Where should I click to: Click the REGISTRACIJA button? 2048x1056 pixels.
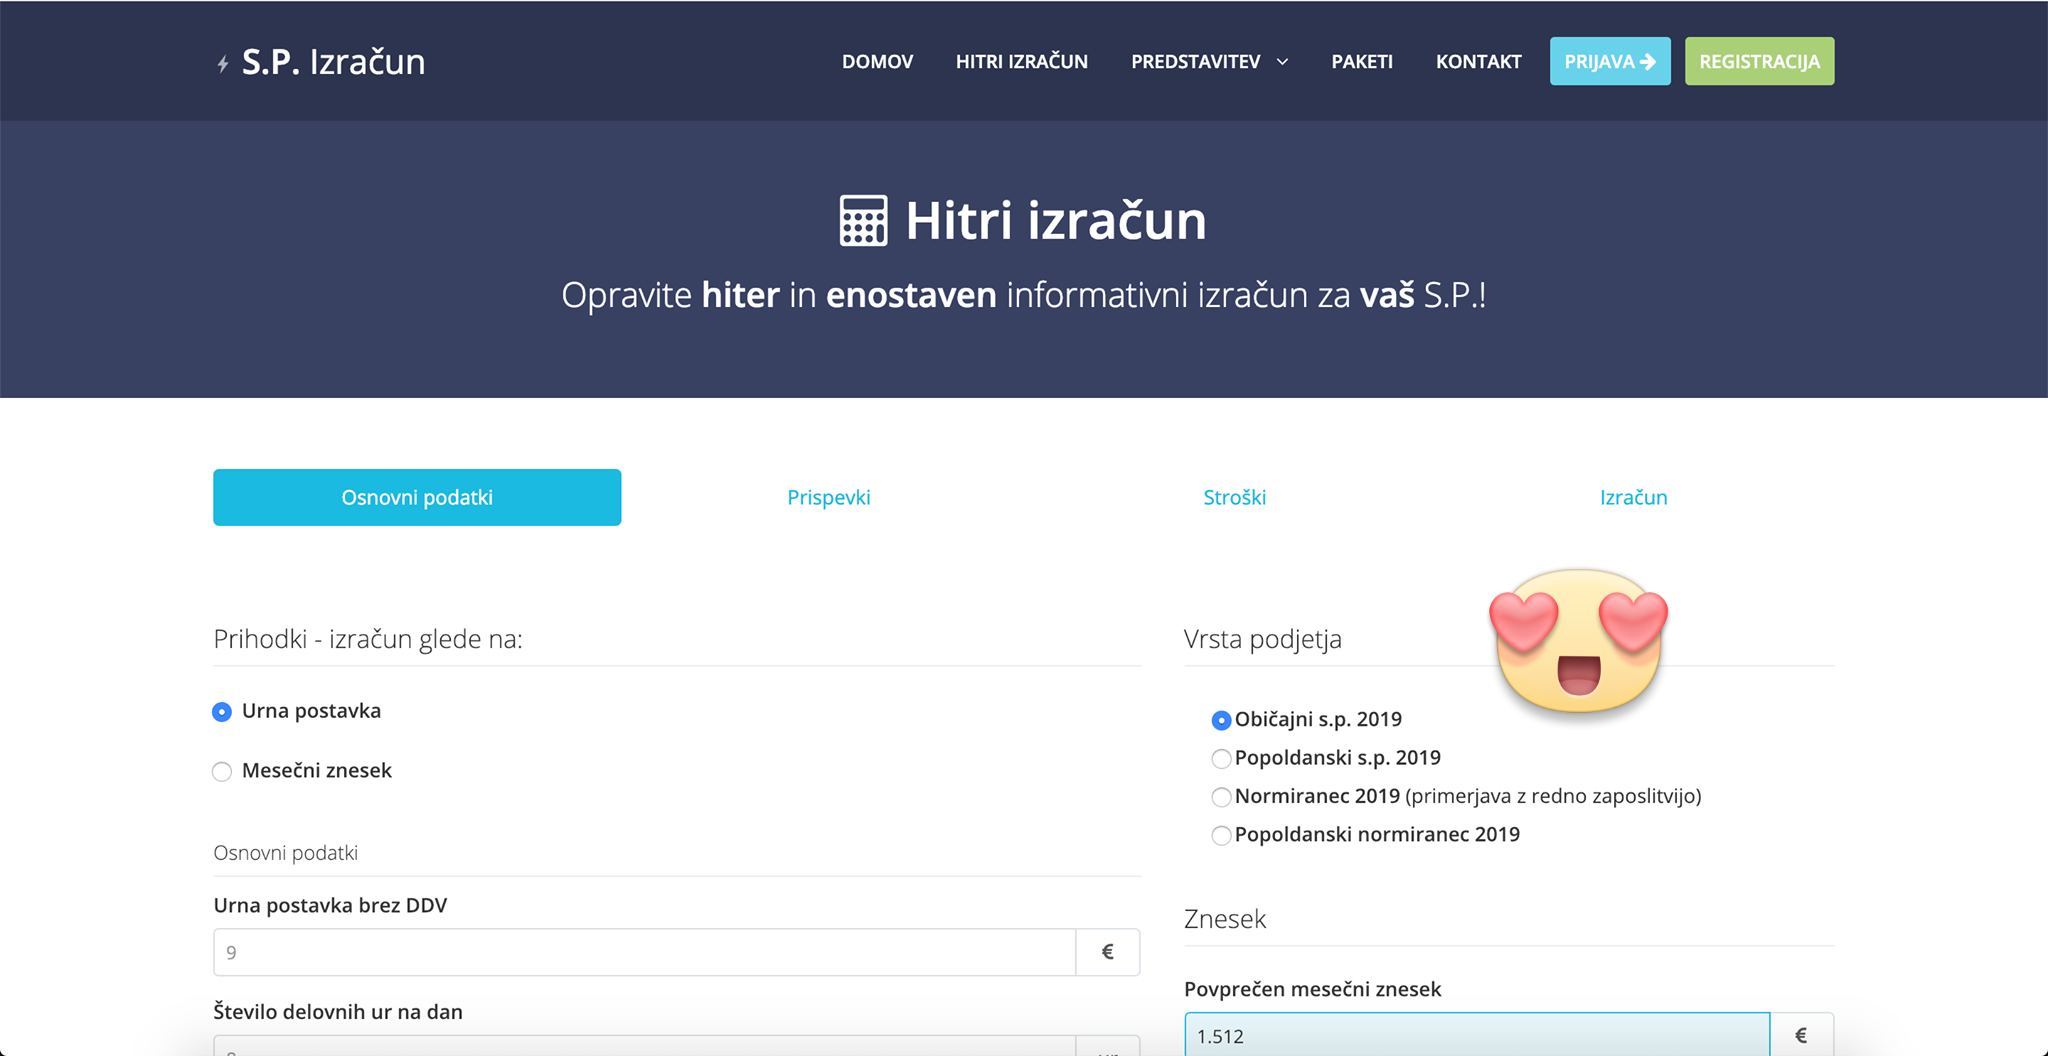pos(1759,61)
